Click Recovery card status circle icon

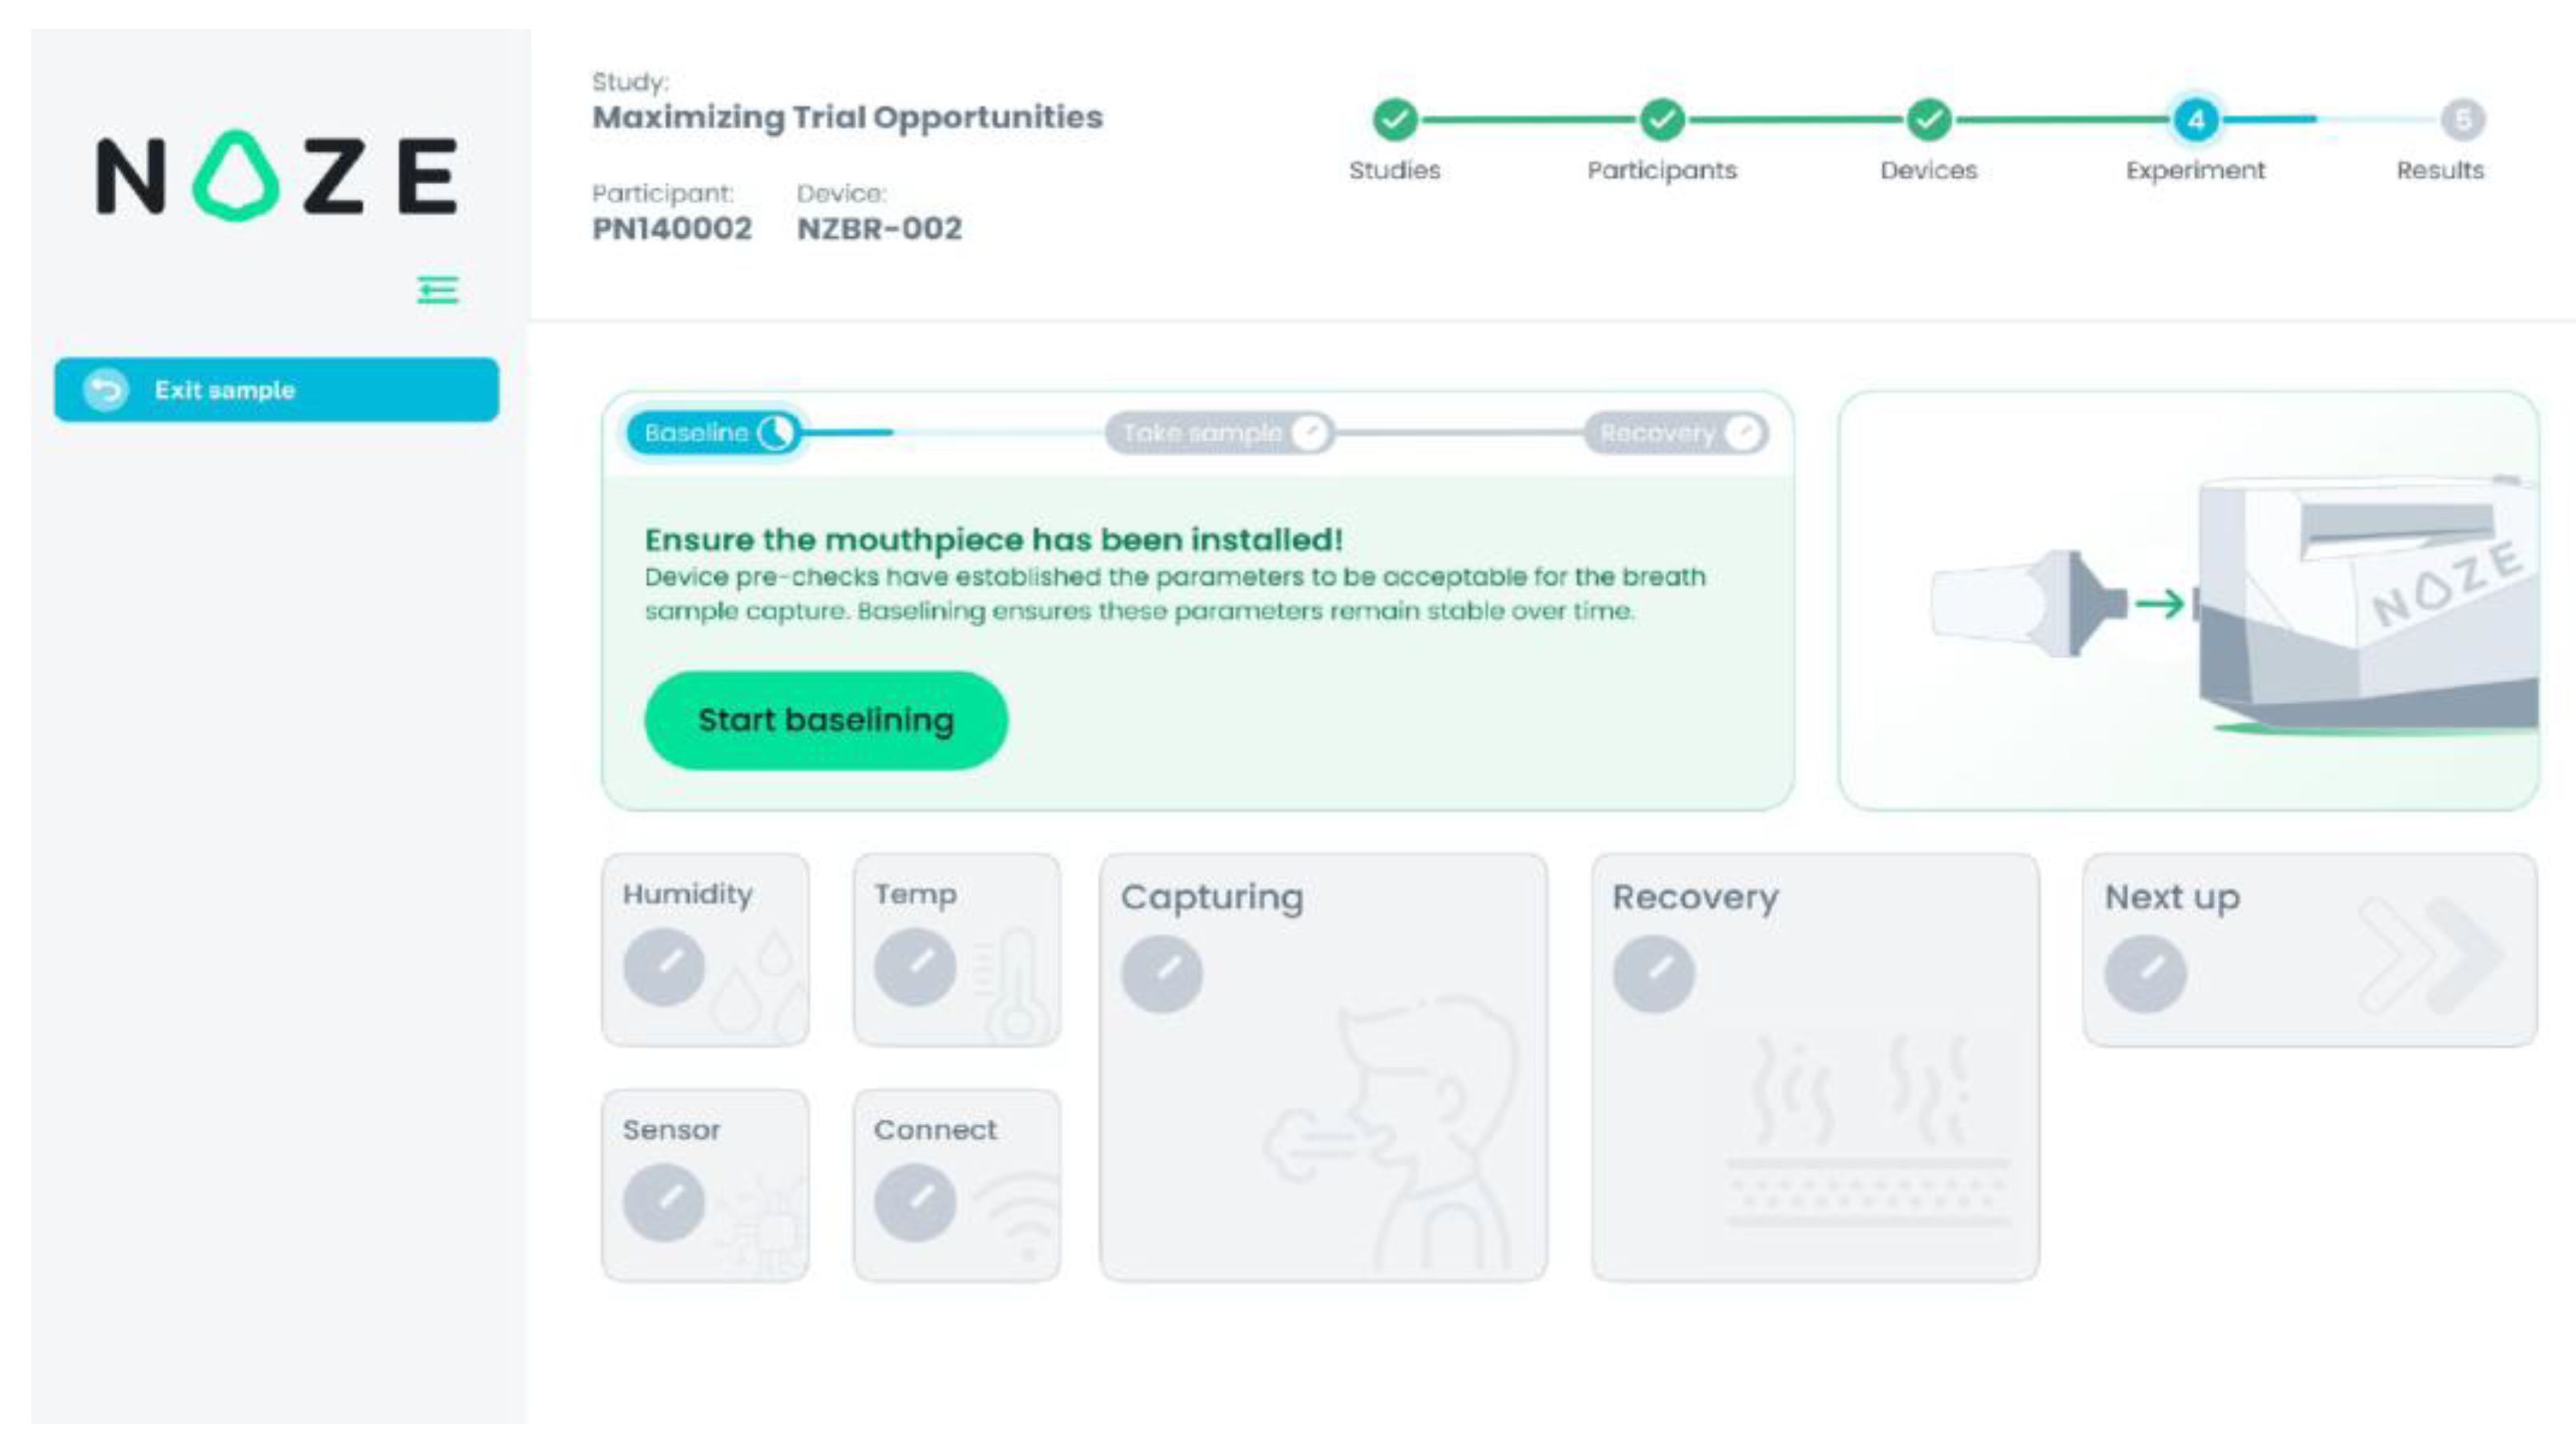coord(1654,973)
